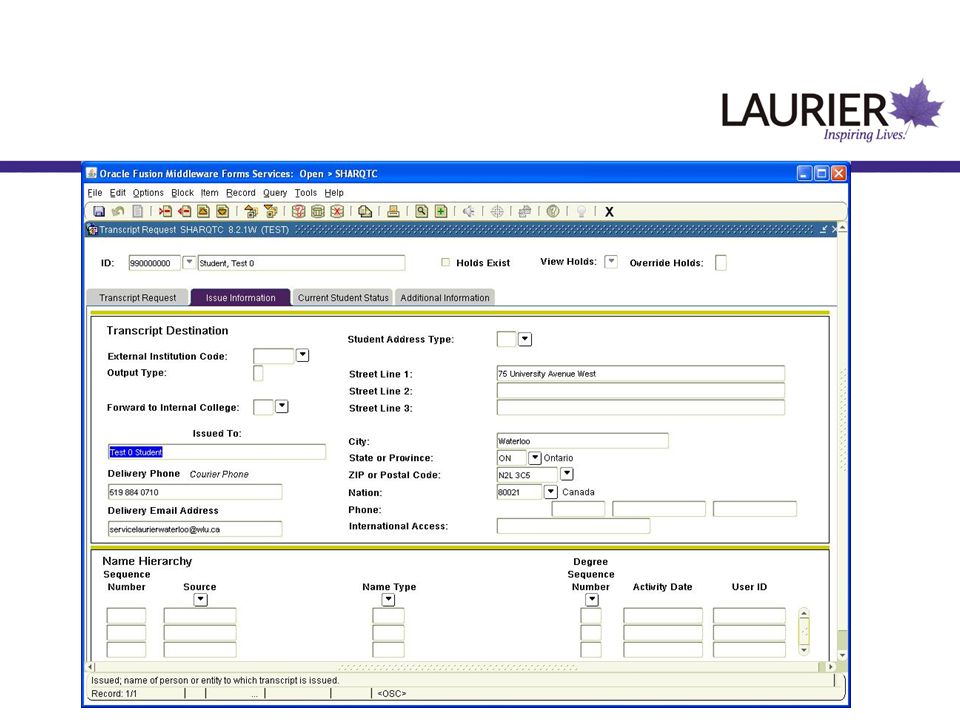This screenshot has height=720, width=960.
Task: Click the Street Line 2 field
Action: tap(640, 391)
